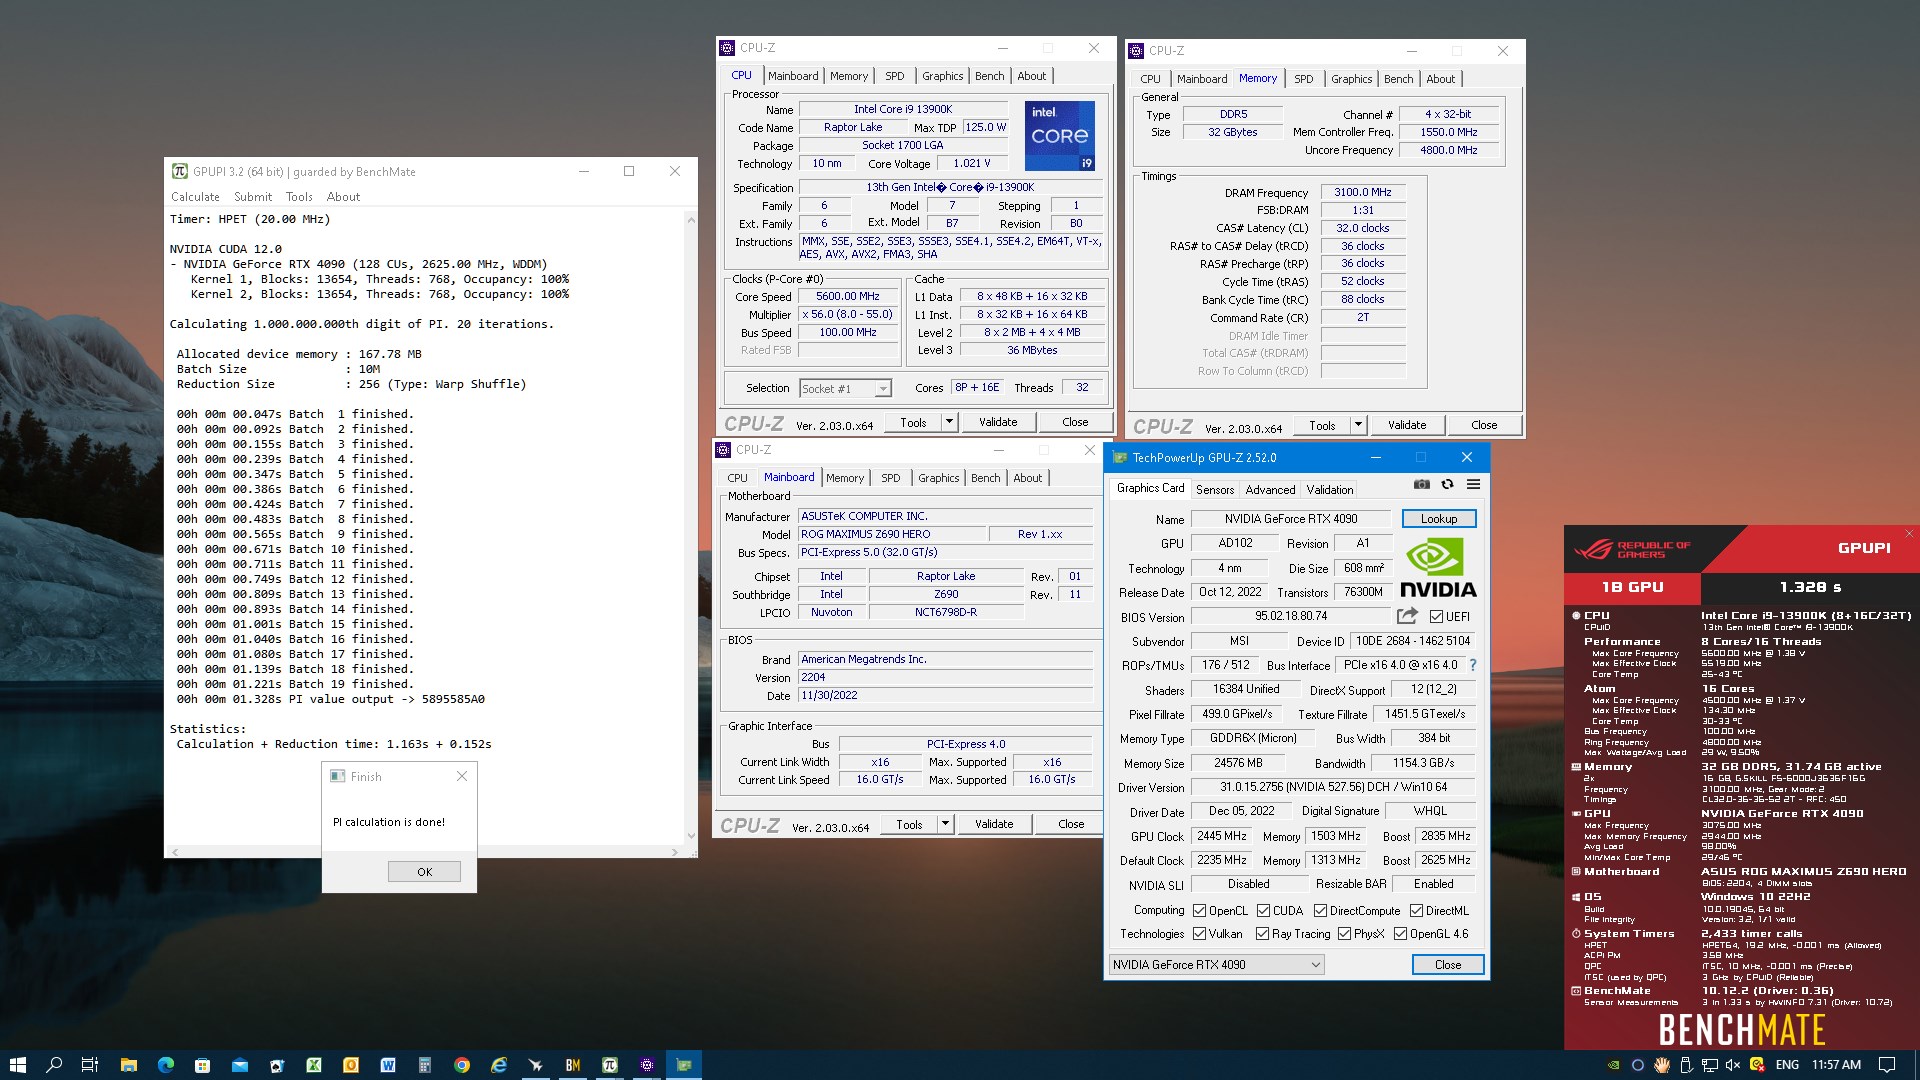Toggle the OpenCL checkbox

1199,911
